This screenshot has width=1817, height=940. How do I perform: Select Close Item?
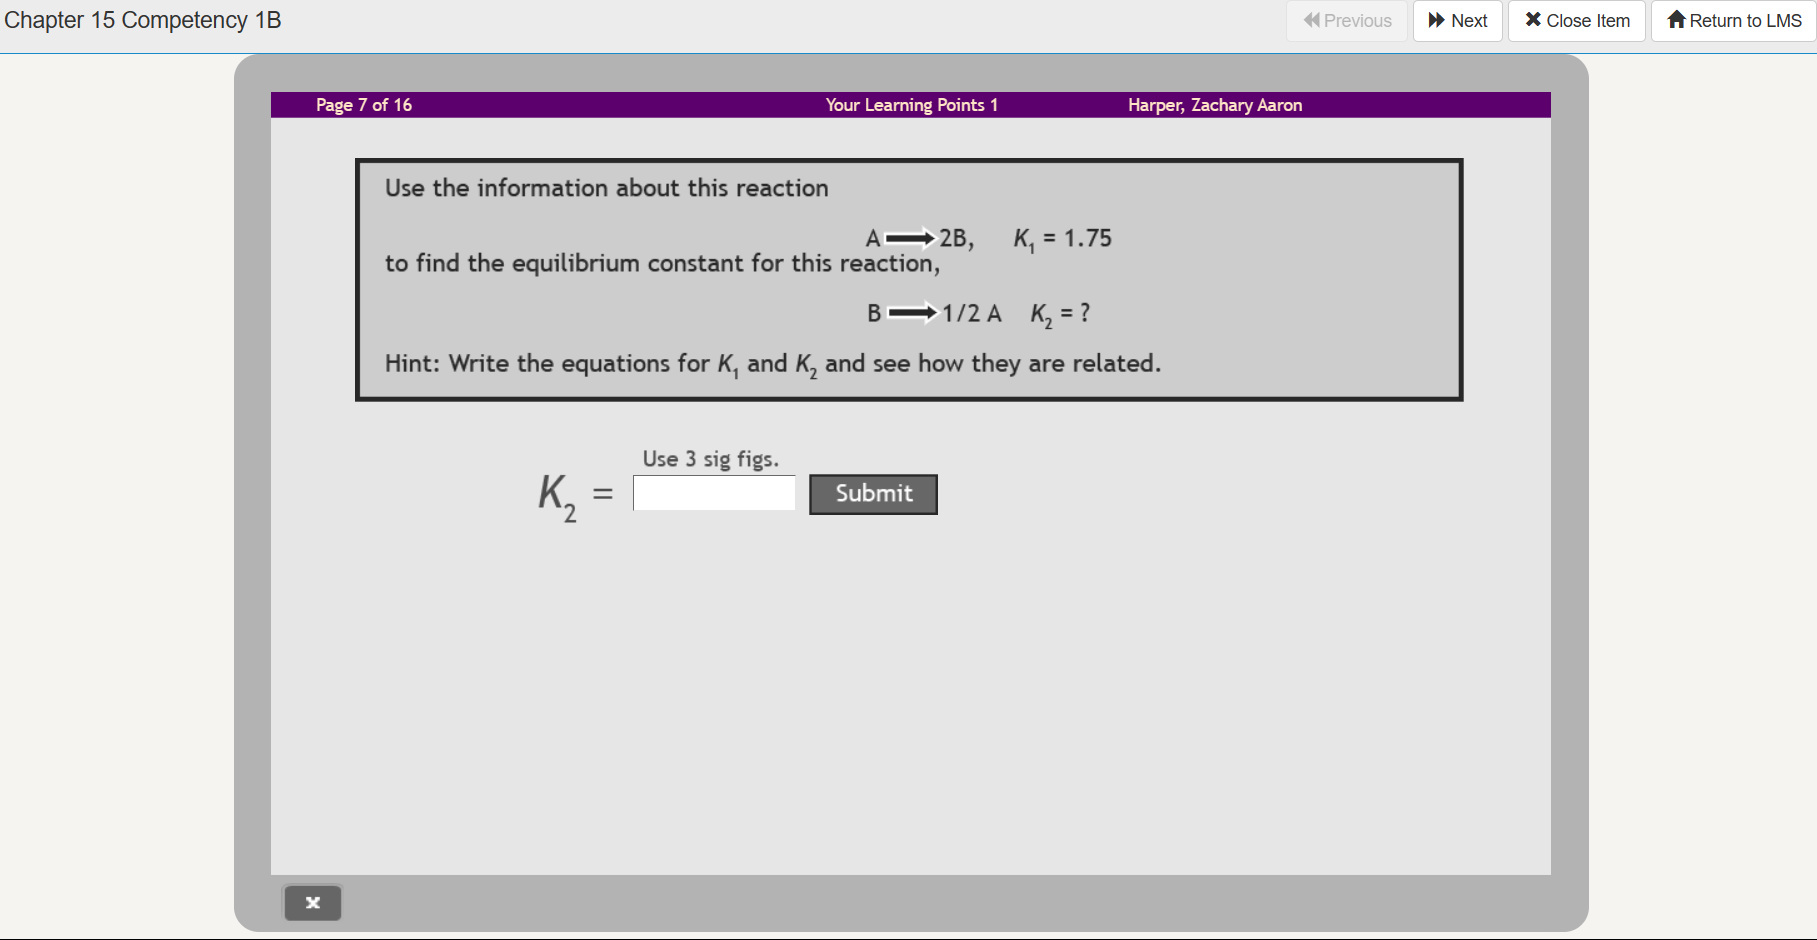(x=1575, y=20)
